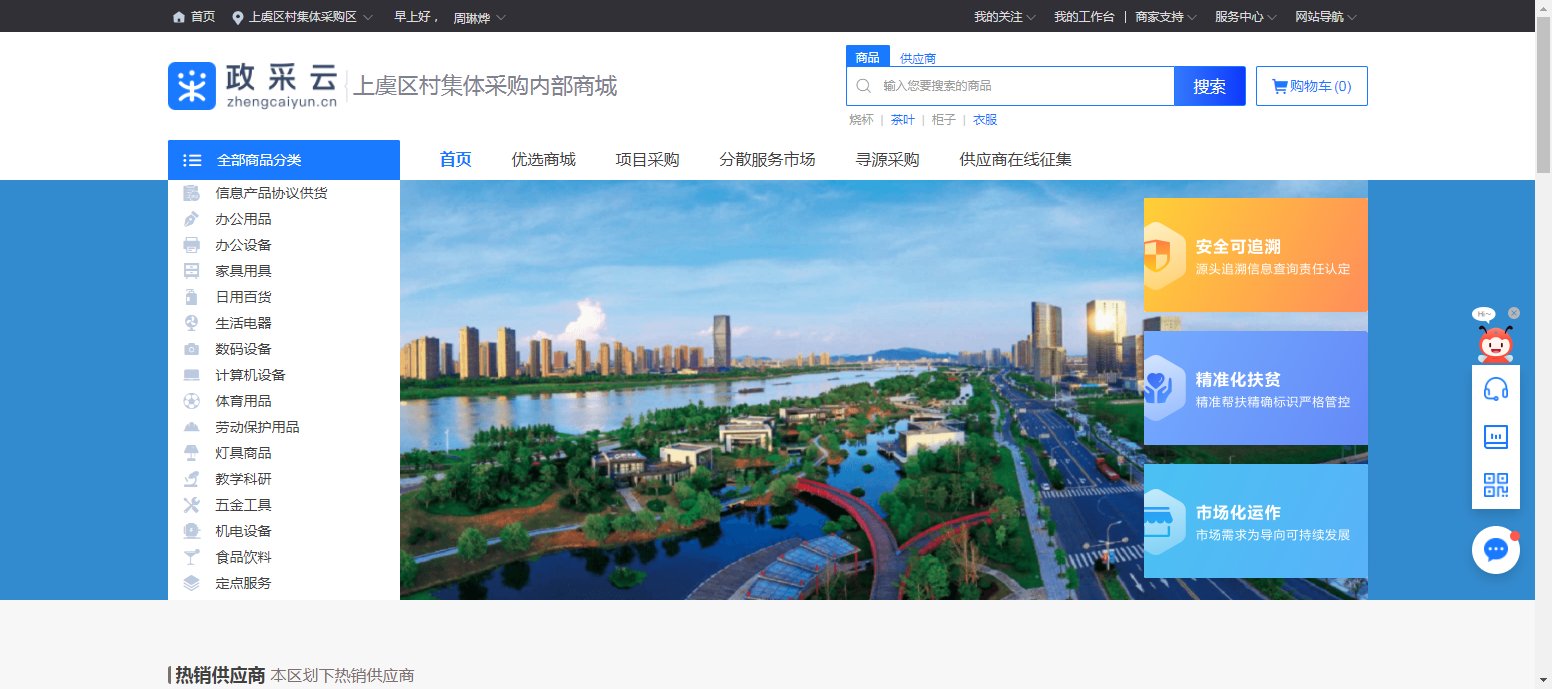Click the 衣服 search suggestion
Screen dimensions: 1552x689
click(x=985, y=120)
